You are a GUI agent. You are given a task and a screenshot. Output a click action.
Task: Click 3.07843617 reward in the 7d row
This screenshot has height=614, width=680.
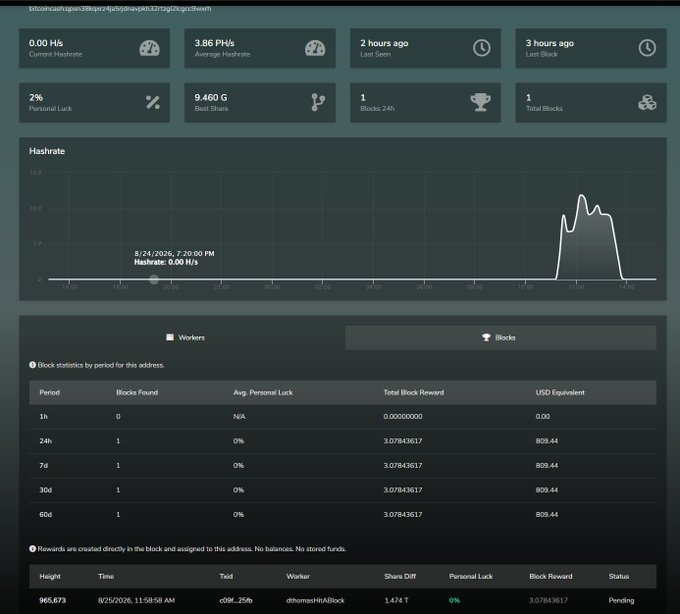tap(403, 466)
